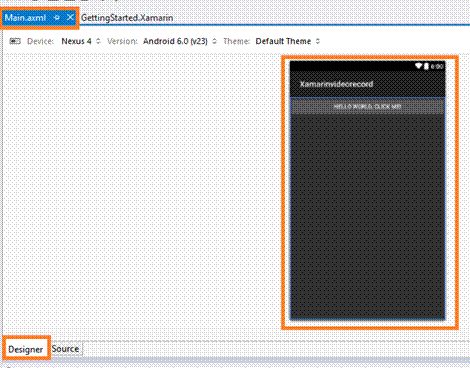The image size is (470, 368).
Task: Open the Default Theme dropdown
Action: tap(288, 41)
